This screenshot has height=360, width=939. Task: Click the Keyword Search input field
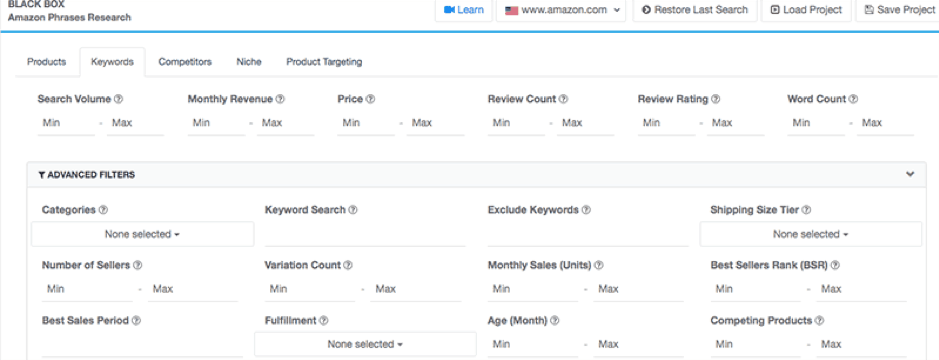[x=365, y=235]
